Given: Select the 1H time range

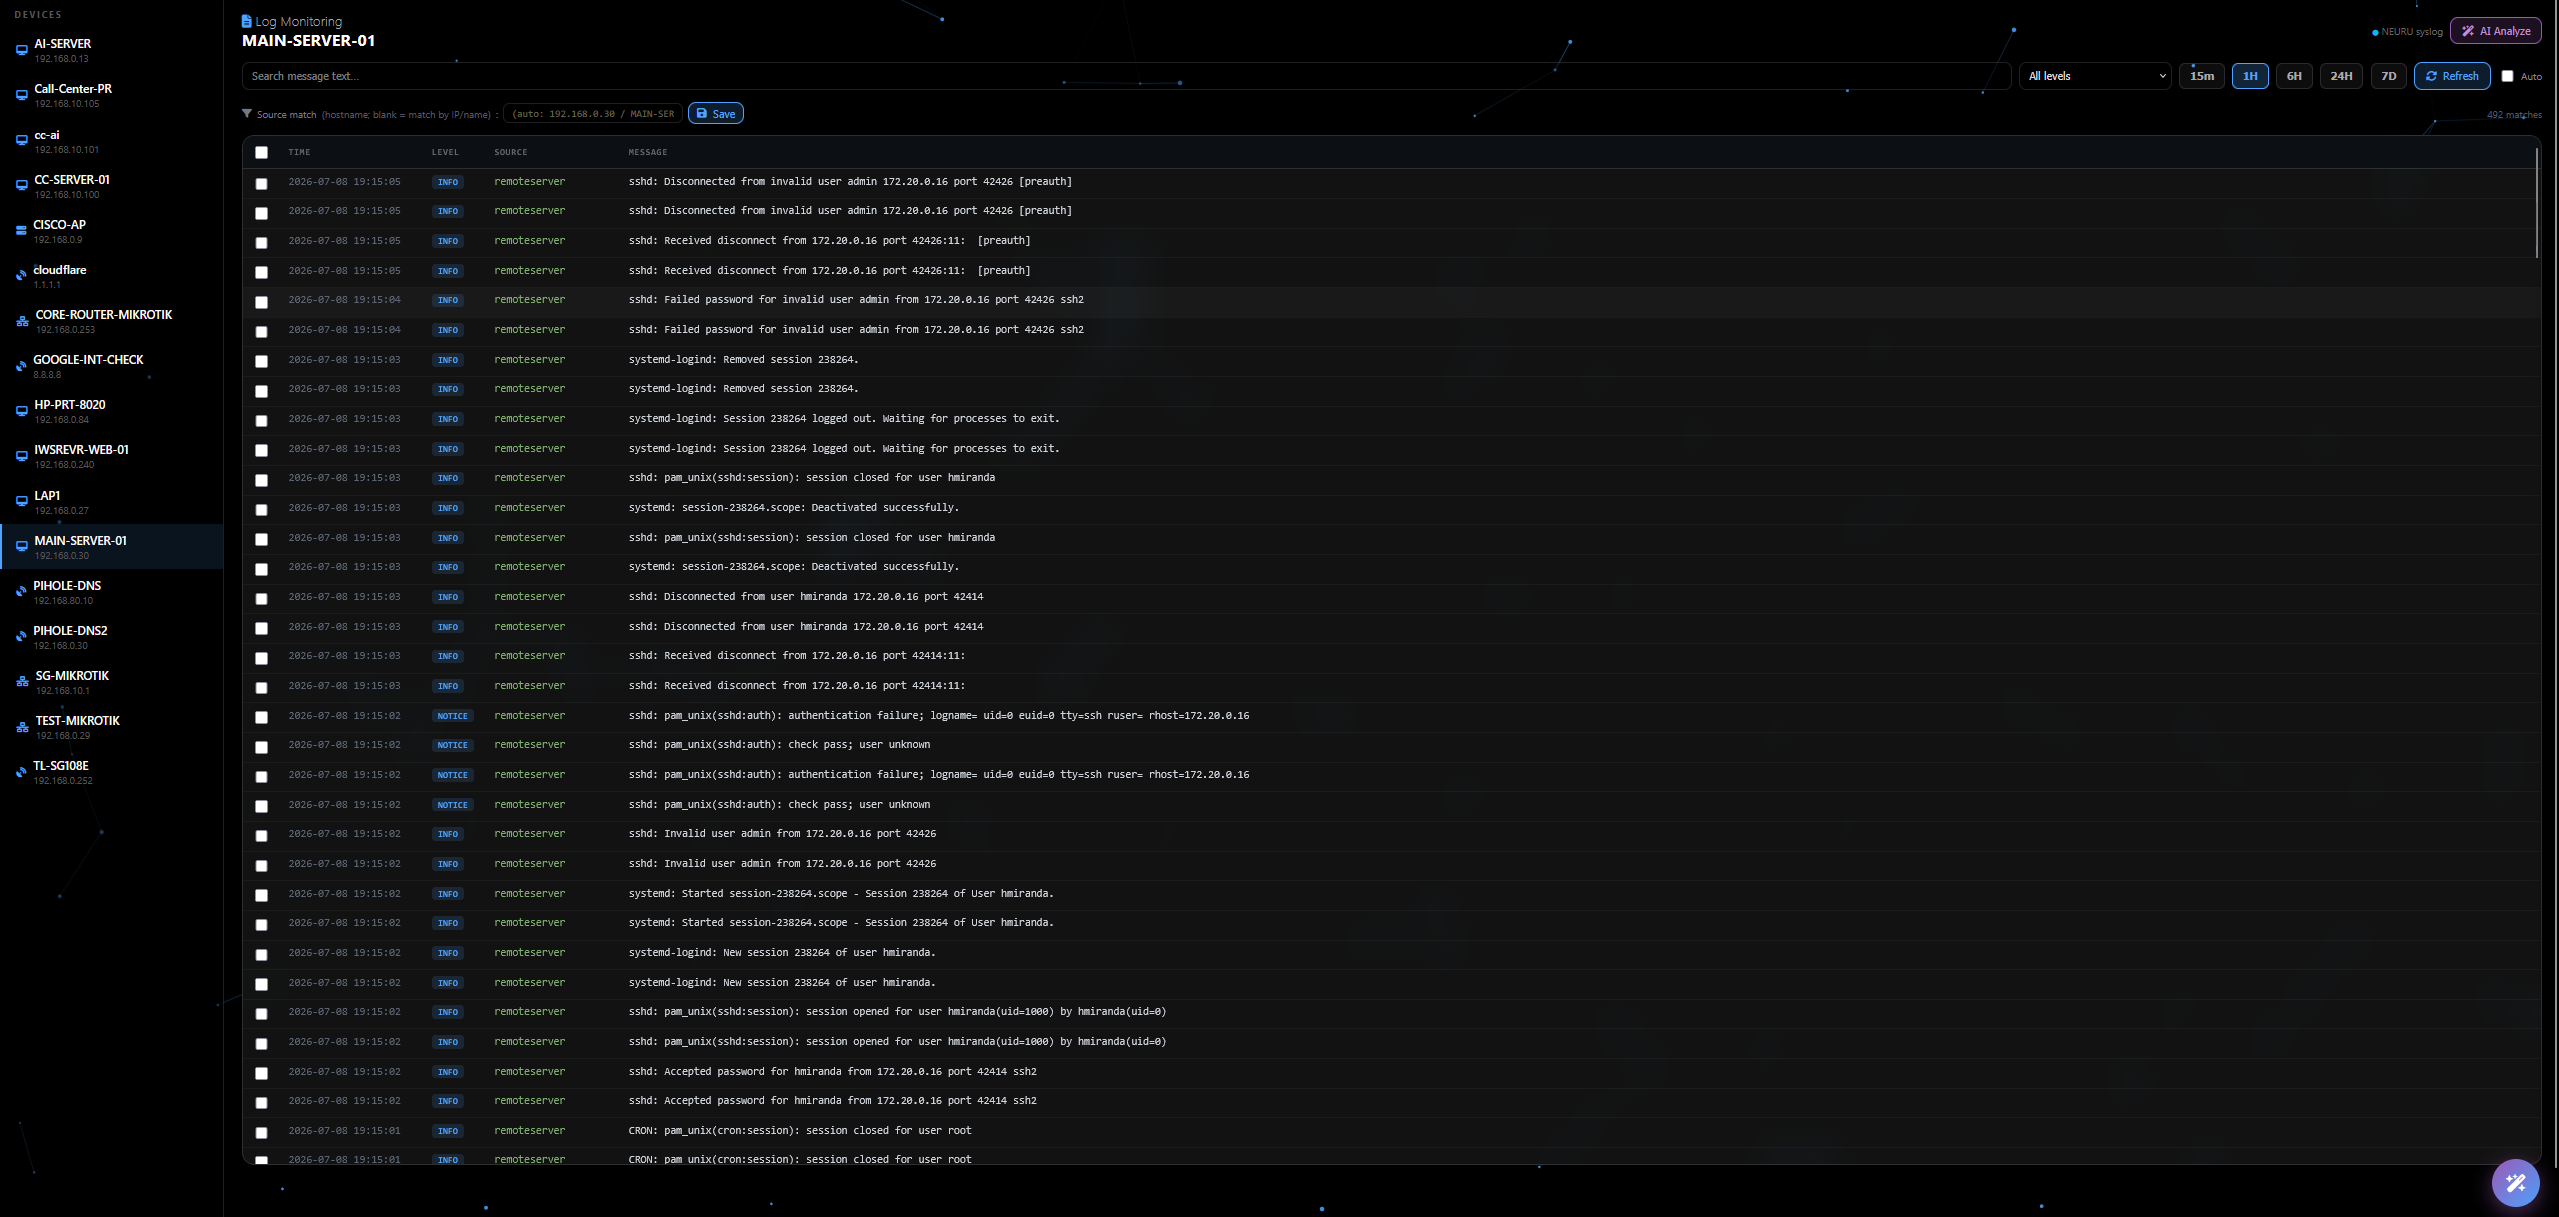Looking at the screenshot, I should click(x=2250, y=76).
